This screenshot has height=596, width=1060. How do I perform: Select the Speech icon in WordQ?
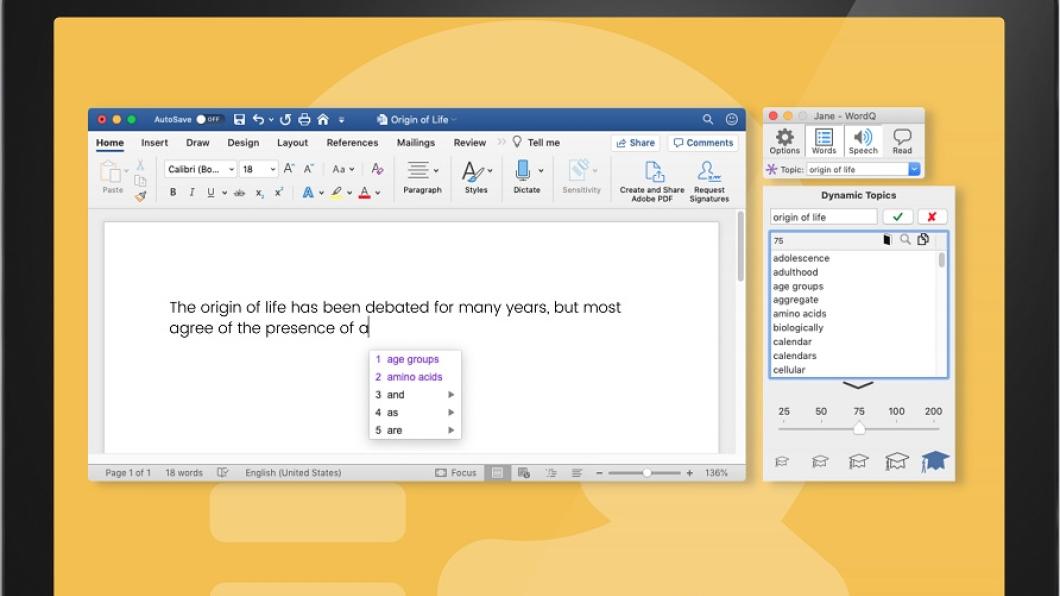point(863,138)
